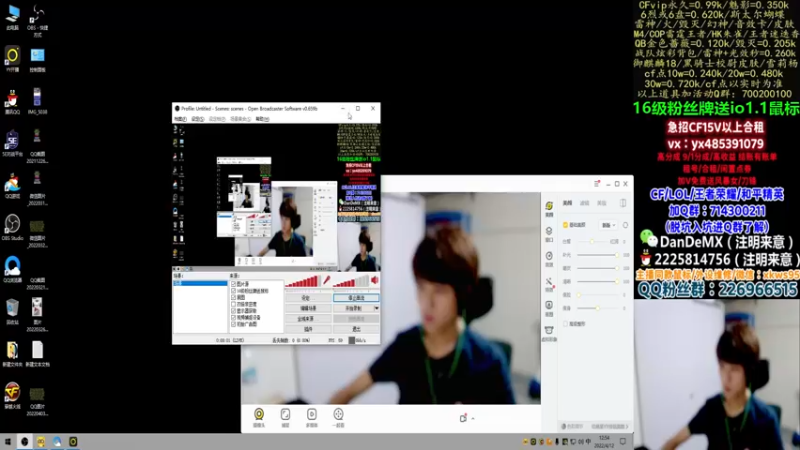Image resolution: width=800 pixels, height=450 pixels.
Task: Click the Exit button in OBS
Action: pos(356,329)
